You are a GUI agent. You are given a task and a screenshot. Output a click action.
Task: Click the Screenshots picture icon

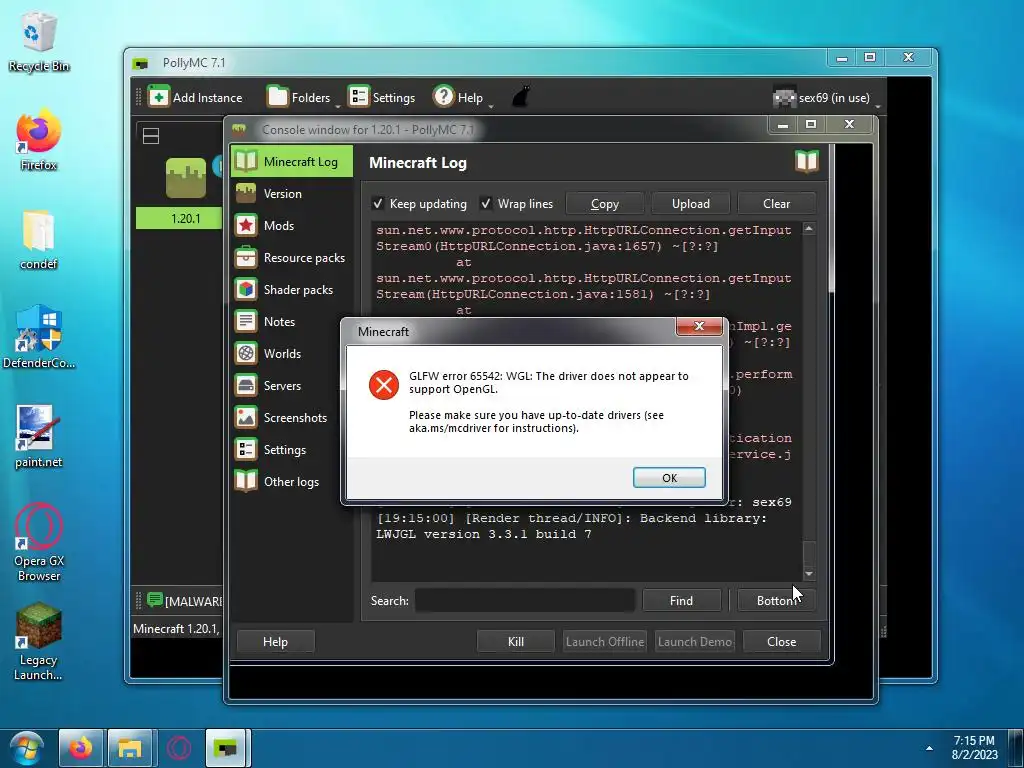coord(246,417)
